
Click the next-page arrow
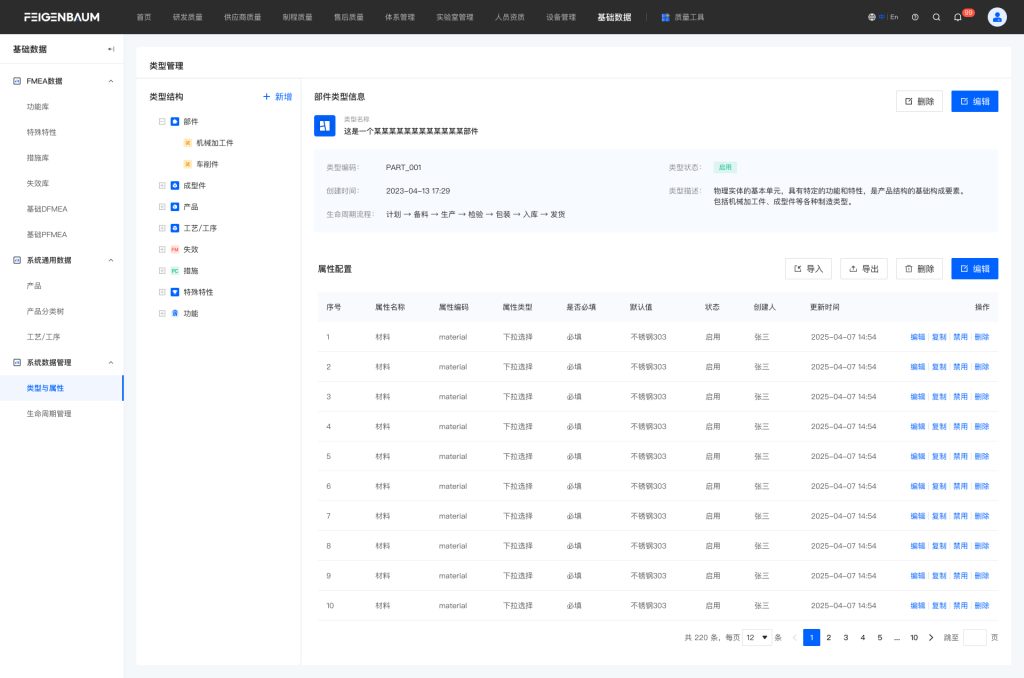931,638
